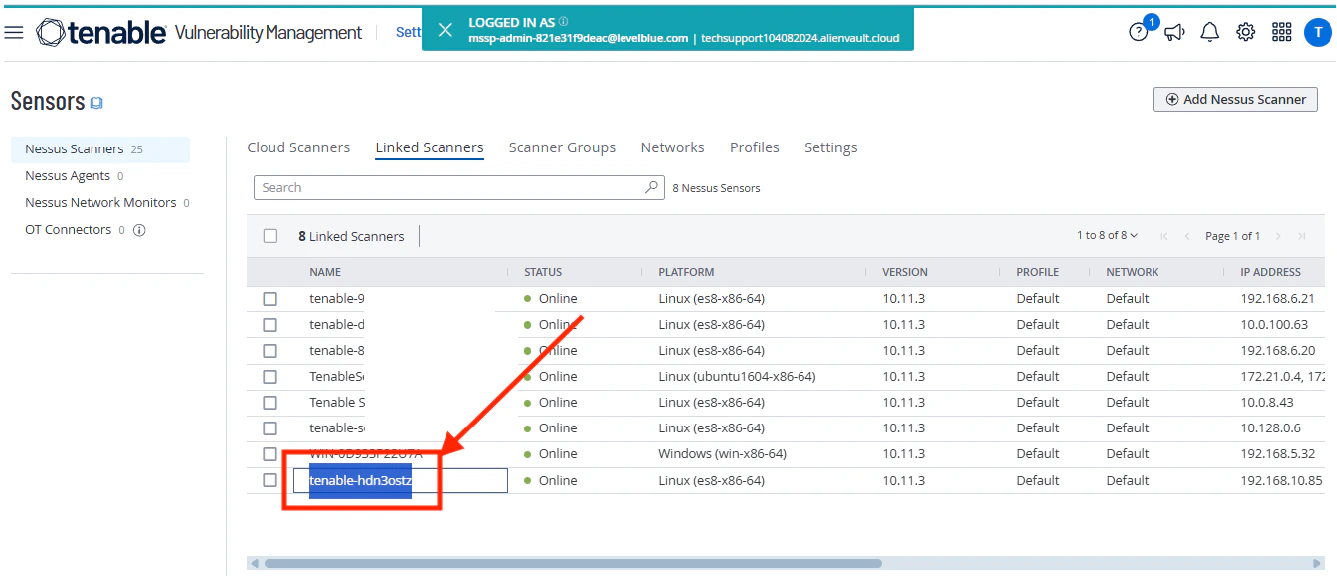Tick the checkbox for the ubuntu1604 scanner row
Image resolution: width=1337 pixels, height=576 pixels.
pos(270,377)
